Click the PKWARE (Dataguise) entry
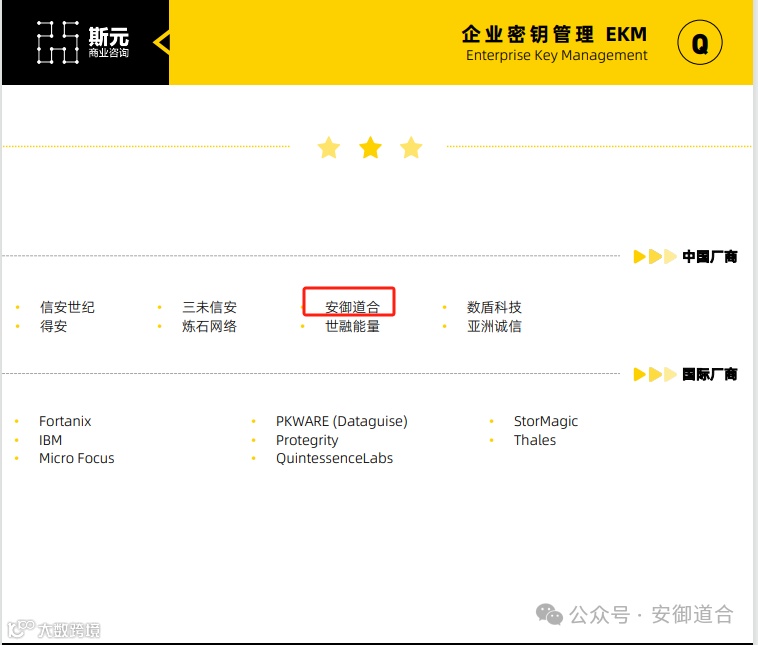 click(x=342, y=422)
